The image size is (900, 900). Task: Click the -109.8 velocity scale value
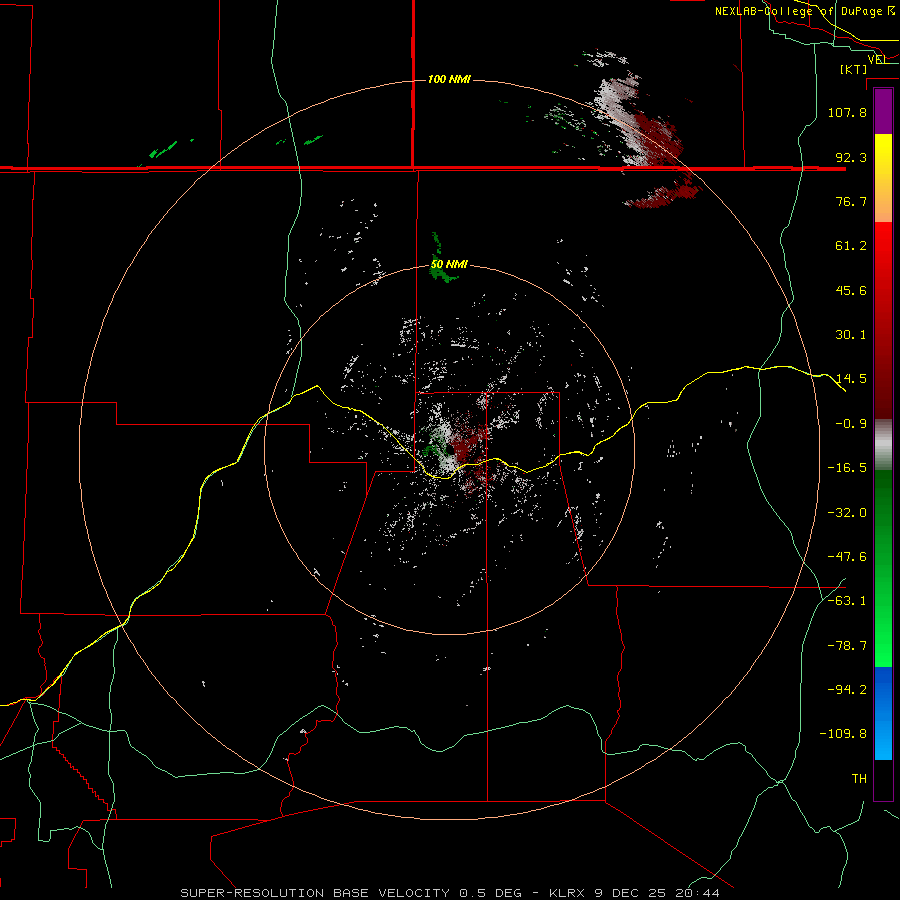[x=843, y=734]
